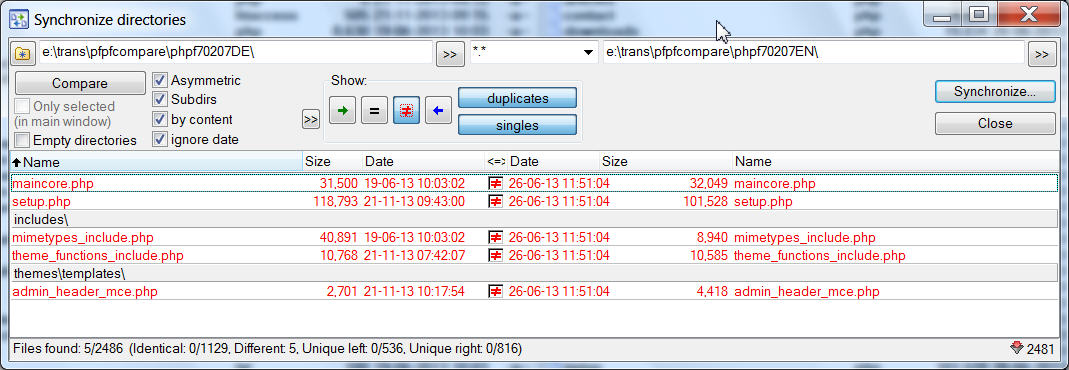Click right-side theme_functions_include.php name
Screen dimensions: 1069x370
(x=819, y=256)
